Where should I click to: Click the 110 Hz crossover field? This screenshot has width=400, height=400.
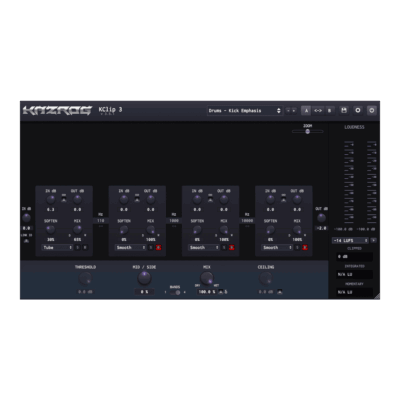[x=101, y=221]
